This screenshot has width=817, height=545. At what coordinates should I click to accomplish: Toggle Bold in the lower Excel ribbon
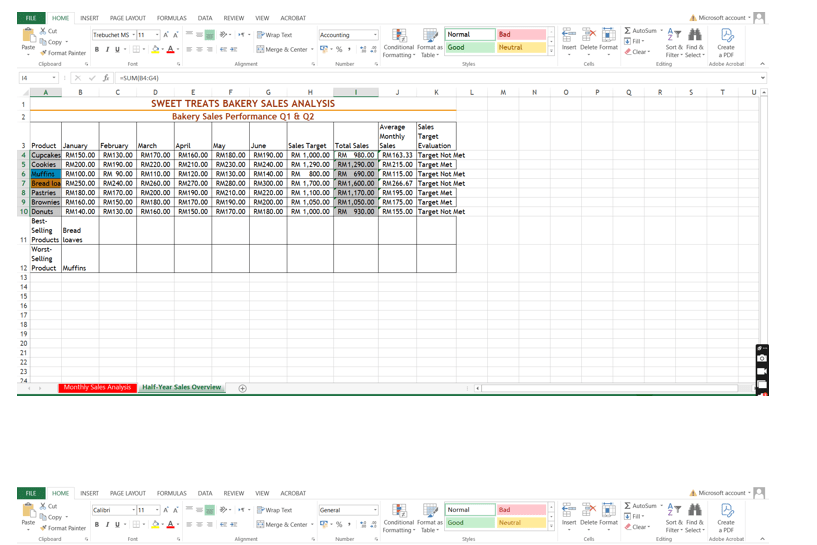click(x=97, y=525)
